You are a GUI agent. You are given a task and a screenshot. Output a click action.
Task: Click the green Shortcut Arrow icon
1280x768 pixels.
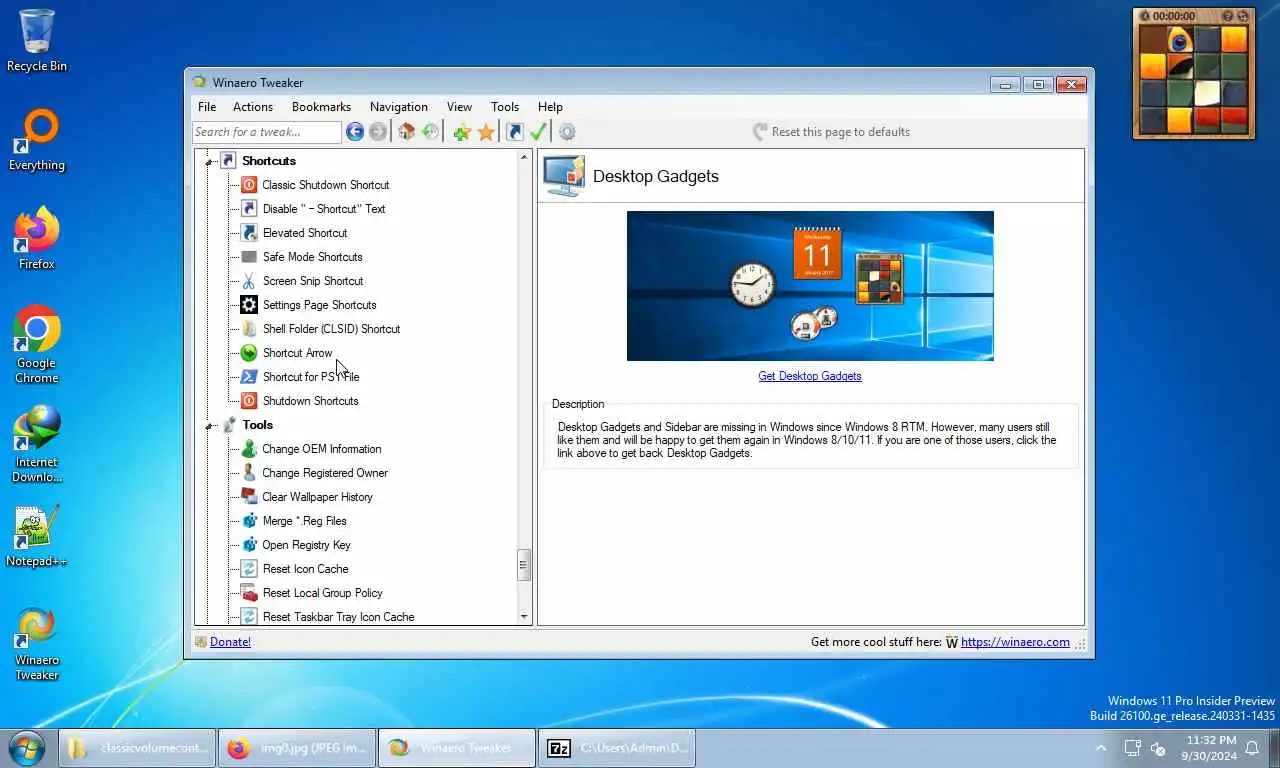point(249,353)
